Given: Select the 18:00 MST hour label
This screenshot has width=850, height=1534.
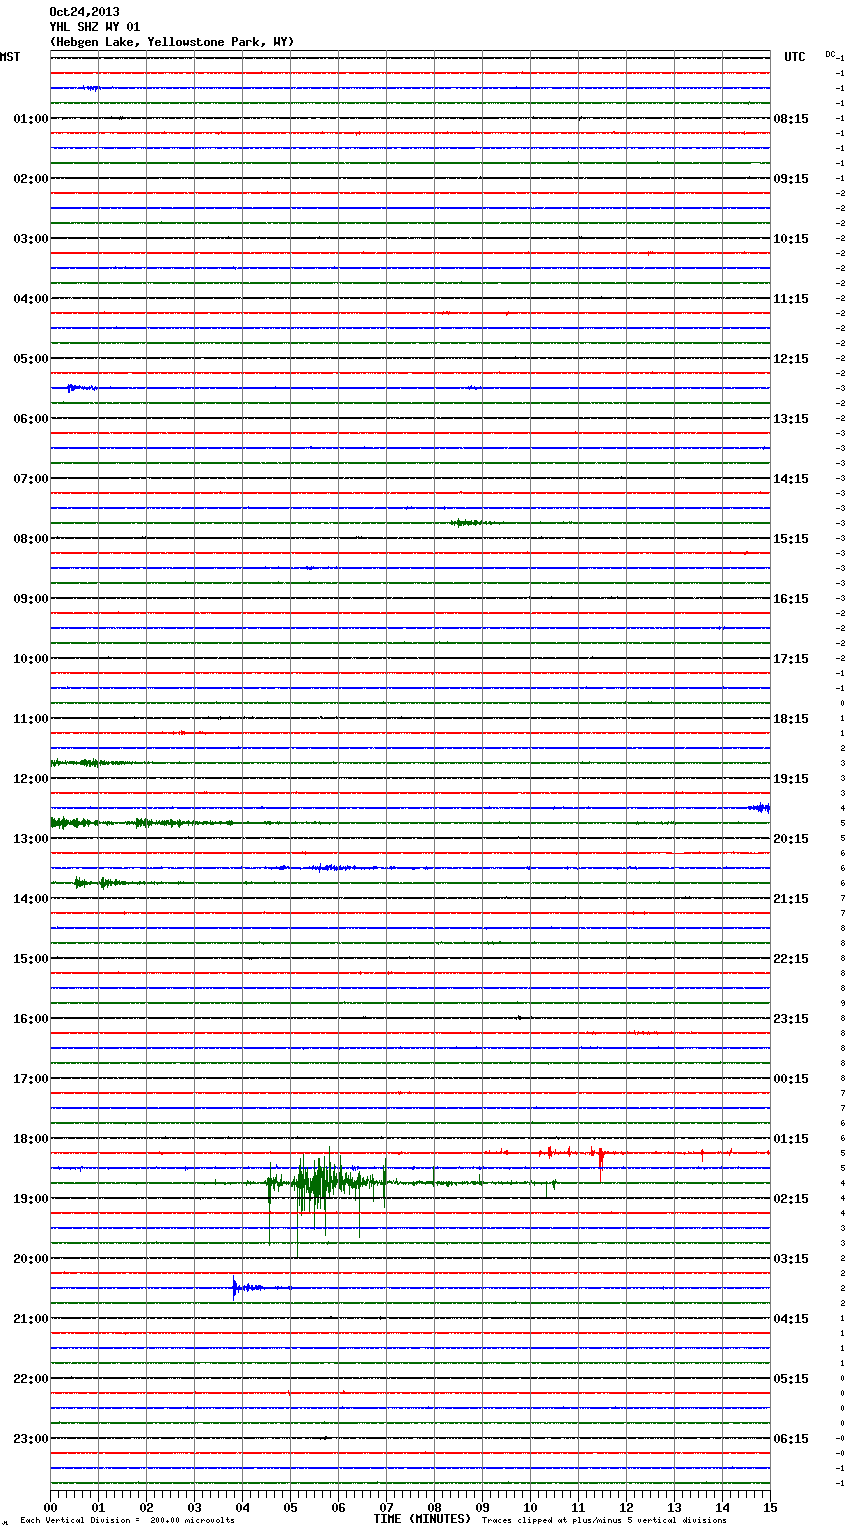Looking at the screenshot, I should 31,1139.
